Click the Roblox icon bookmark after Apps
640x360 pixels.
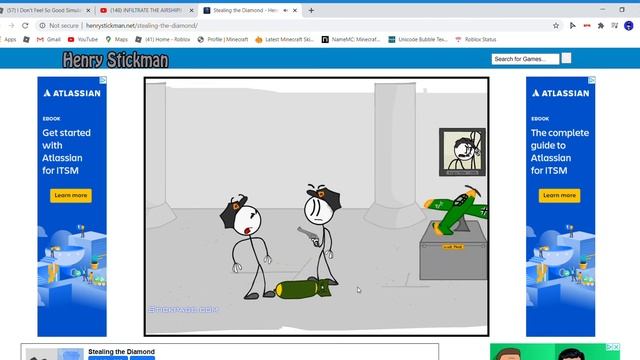27,40
